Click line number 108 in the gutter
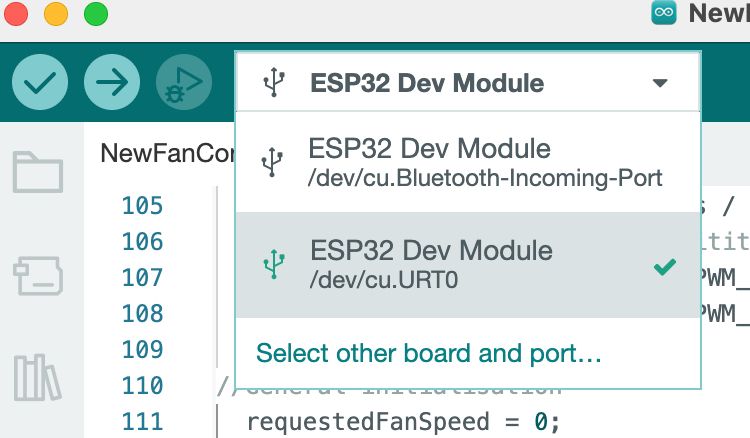Screen dimensions: 750x438 point(143,314)
